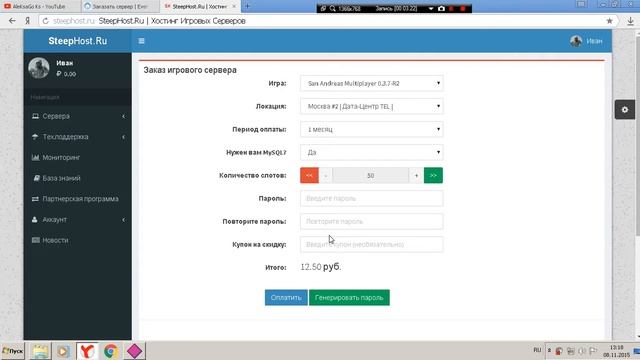Click the browser back arrow
Image resolution: width=640 pixels, height=360 pixels.
12,21
